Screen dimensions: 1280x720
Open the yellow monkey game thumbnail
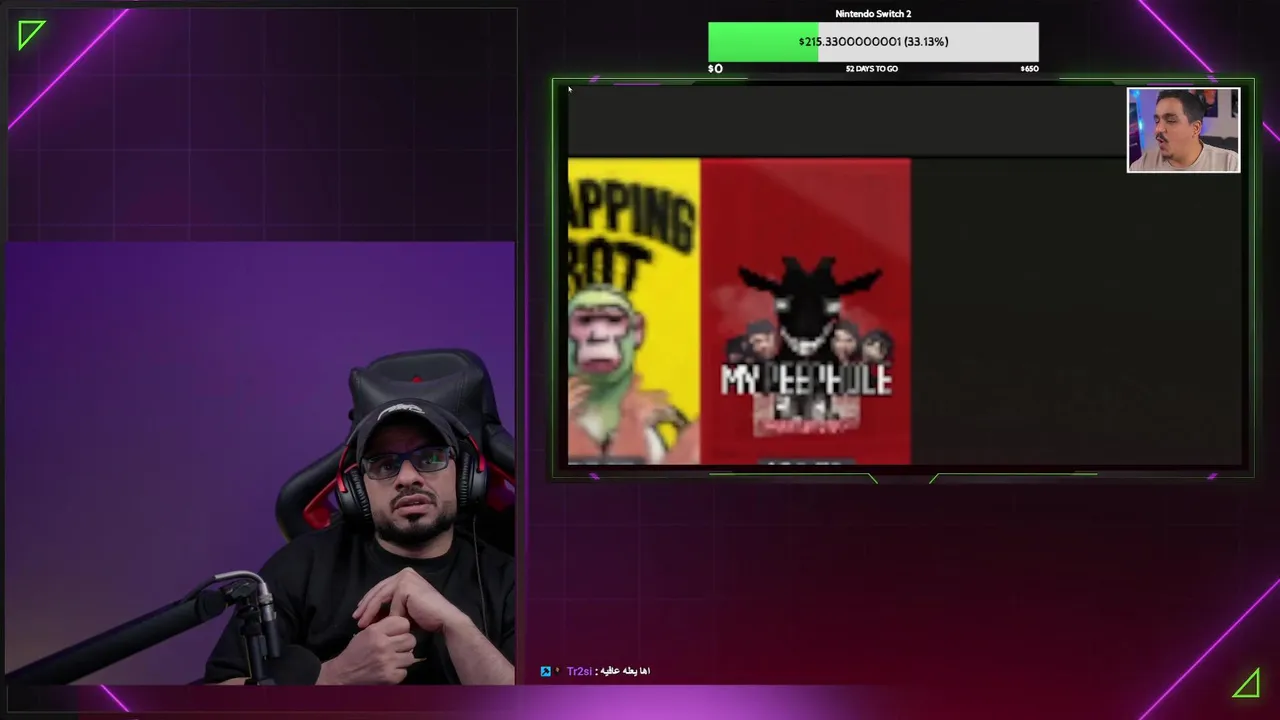click(x=634, y=311)
